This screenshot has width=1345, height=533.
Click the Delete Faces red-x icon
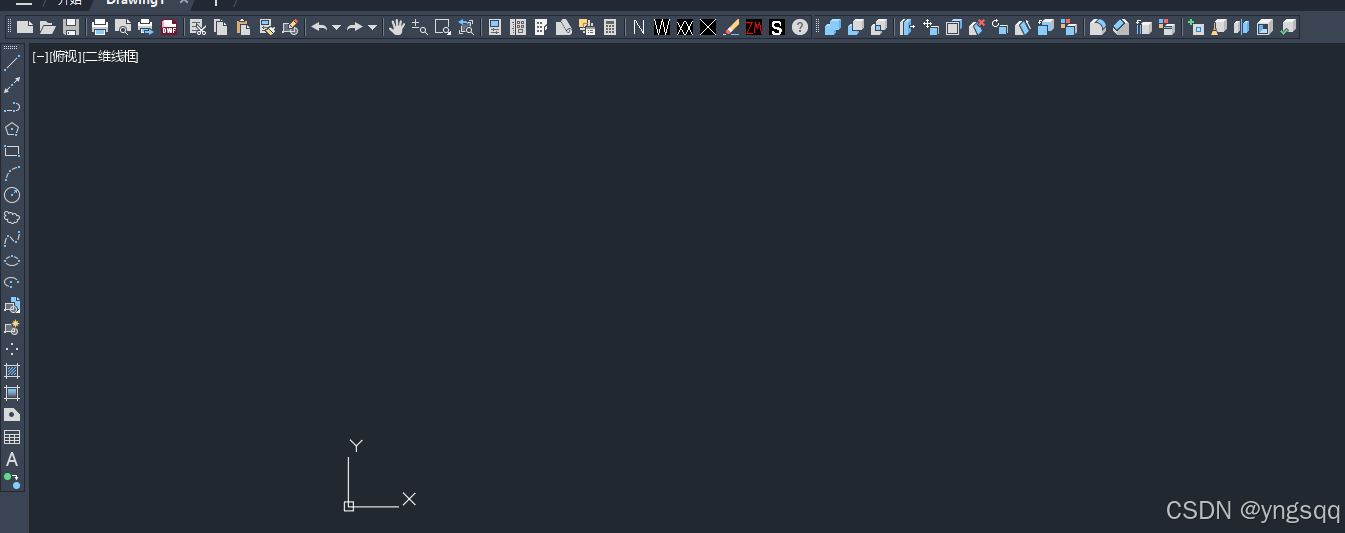click(977, 27)
